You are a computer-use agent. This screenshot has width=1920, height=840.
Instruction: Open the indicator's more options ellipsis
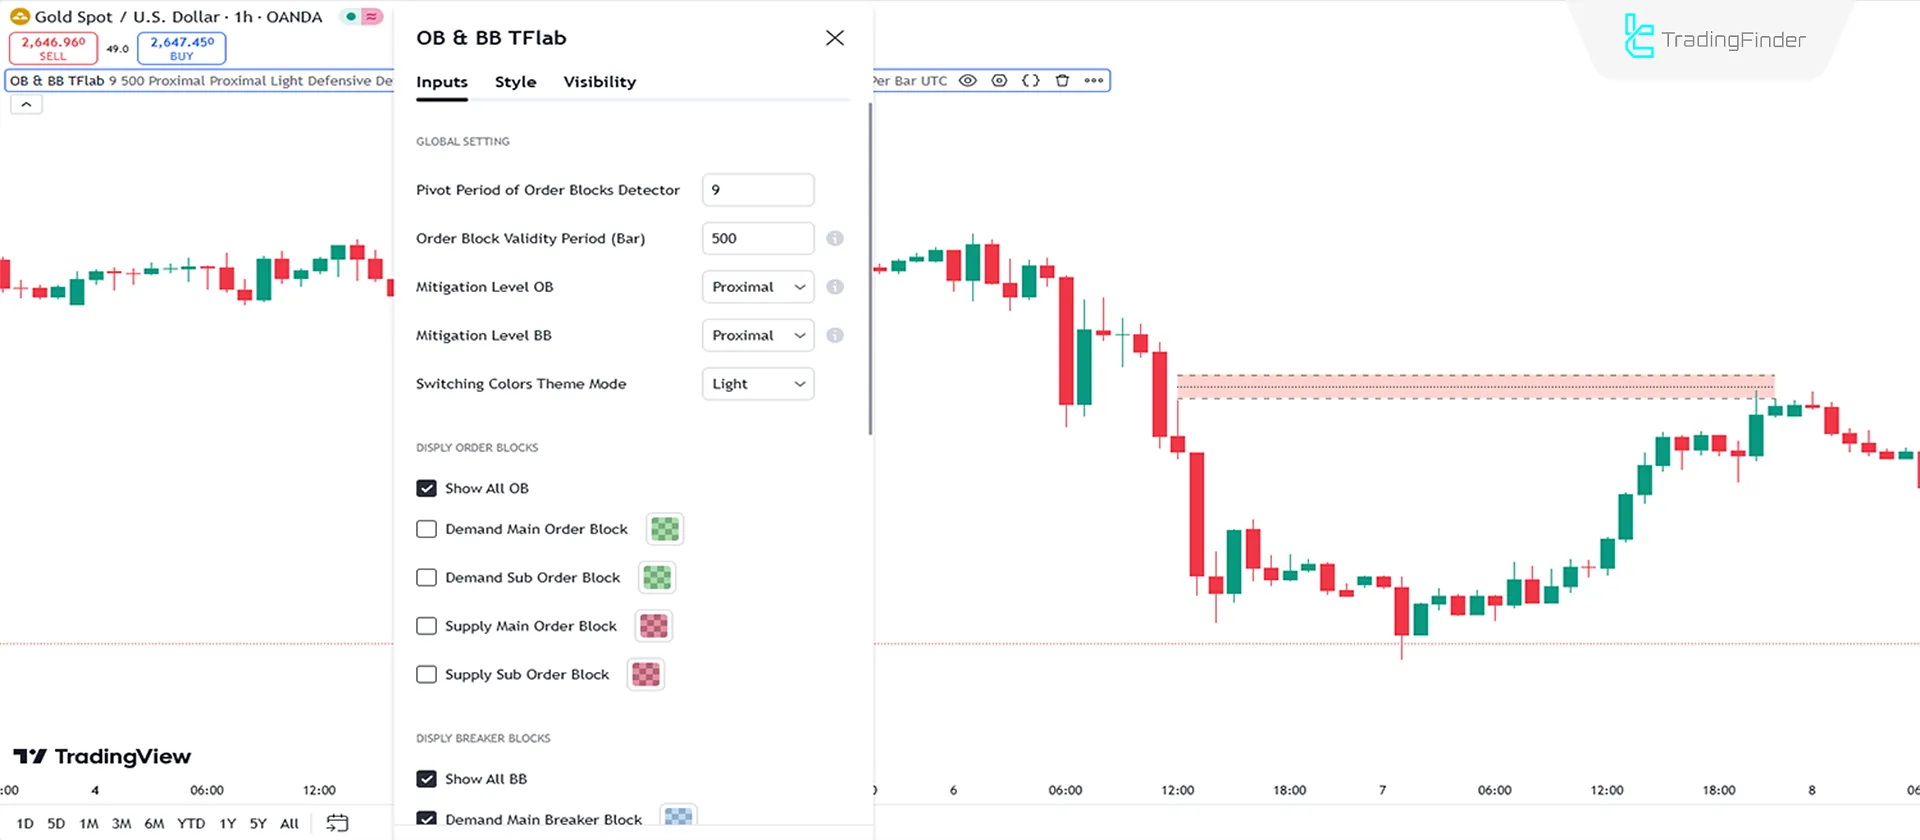click(1093, 80)
